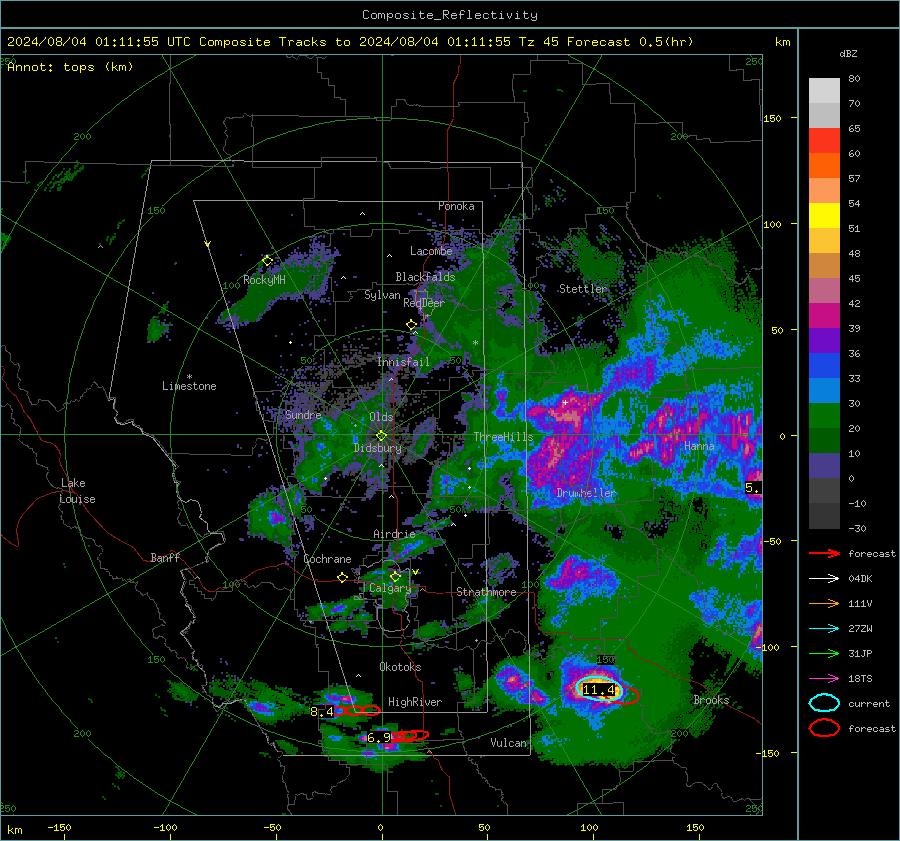Click the Composite_Reflectivity title
The height and width of the screenshot is (841, 900).
(x=449, y=15)
